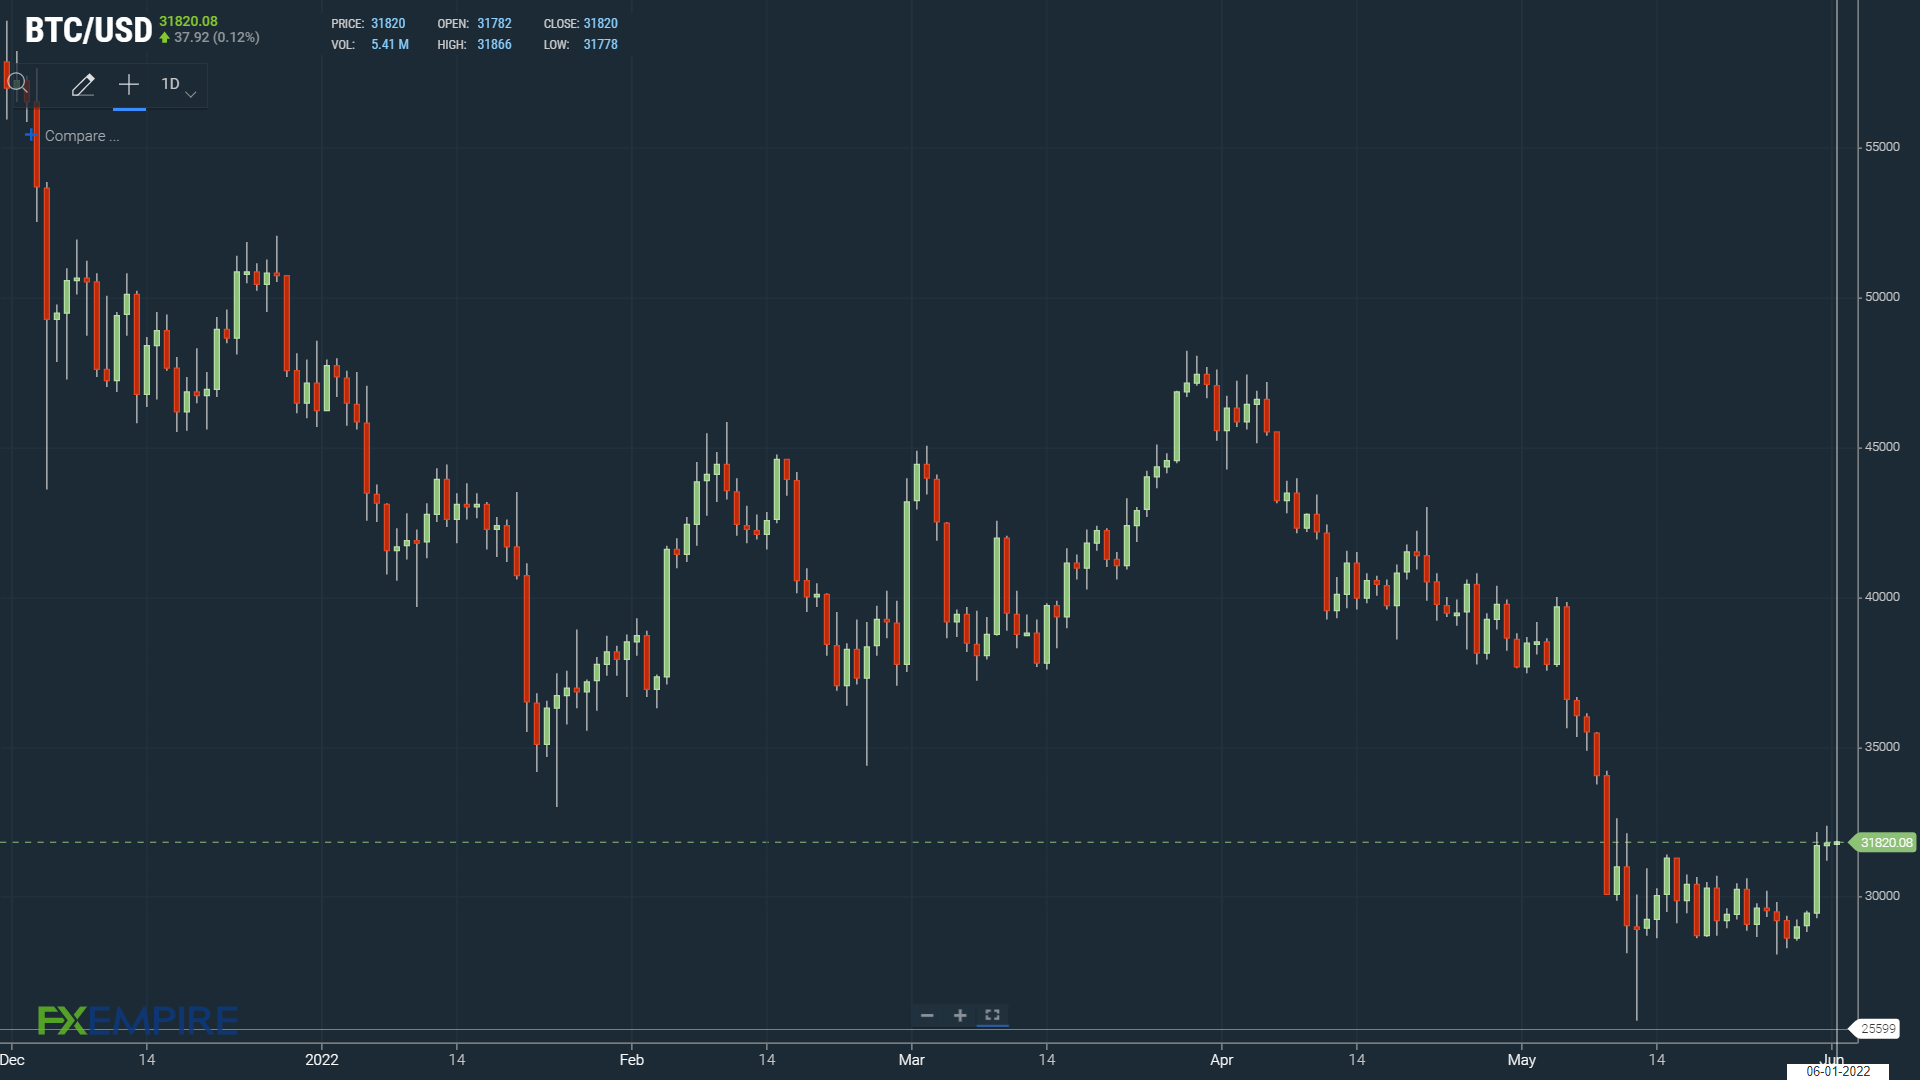1920x1080 pixels.
Task: Open the 1D timeframe dropdown
Action: coord(178,86)
